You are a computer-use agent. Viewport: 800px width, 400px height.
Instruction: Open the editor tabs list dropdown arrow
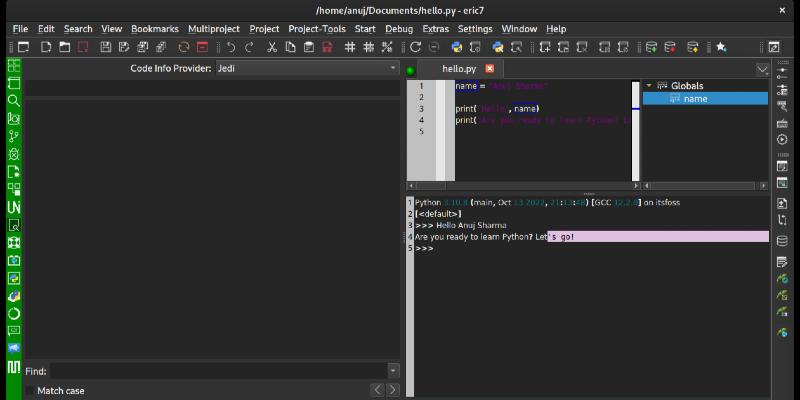[x=762, y=69]
